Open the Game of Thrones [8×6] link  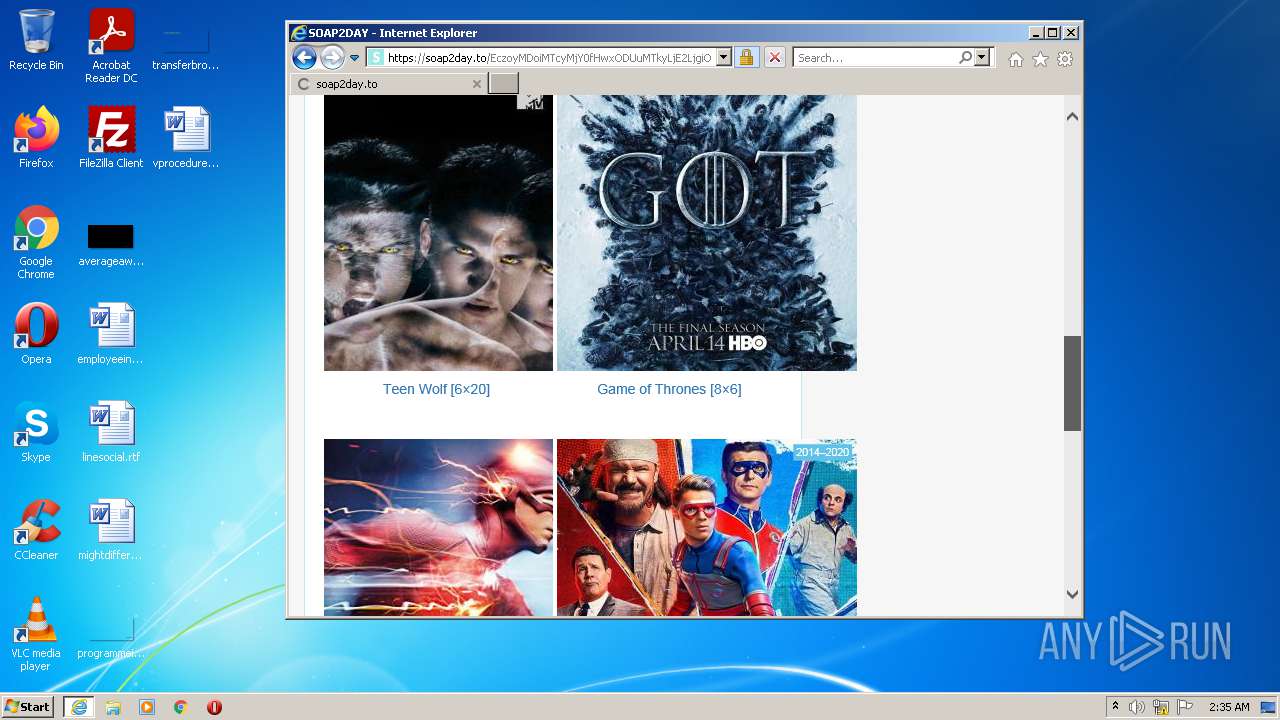pos(669,389)
